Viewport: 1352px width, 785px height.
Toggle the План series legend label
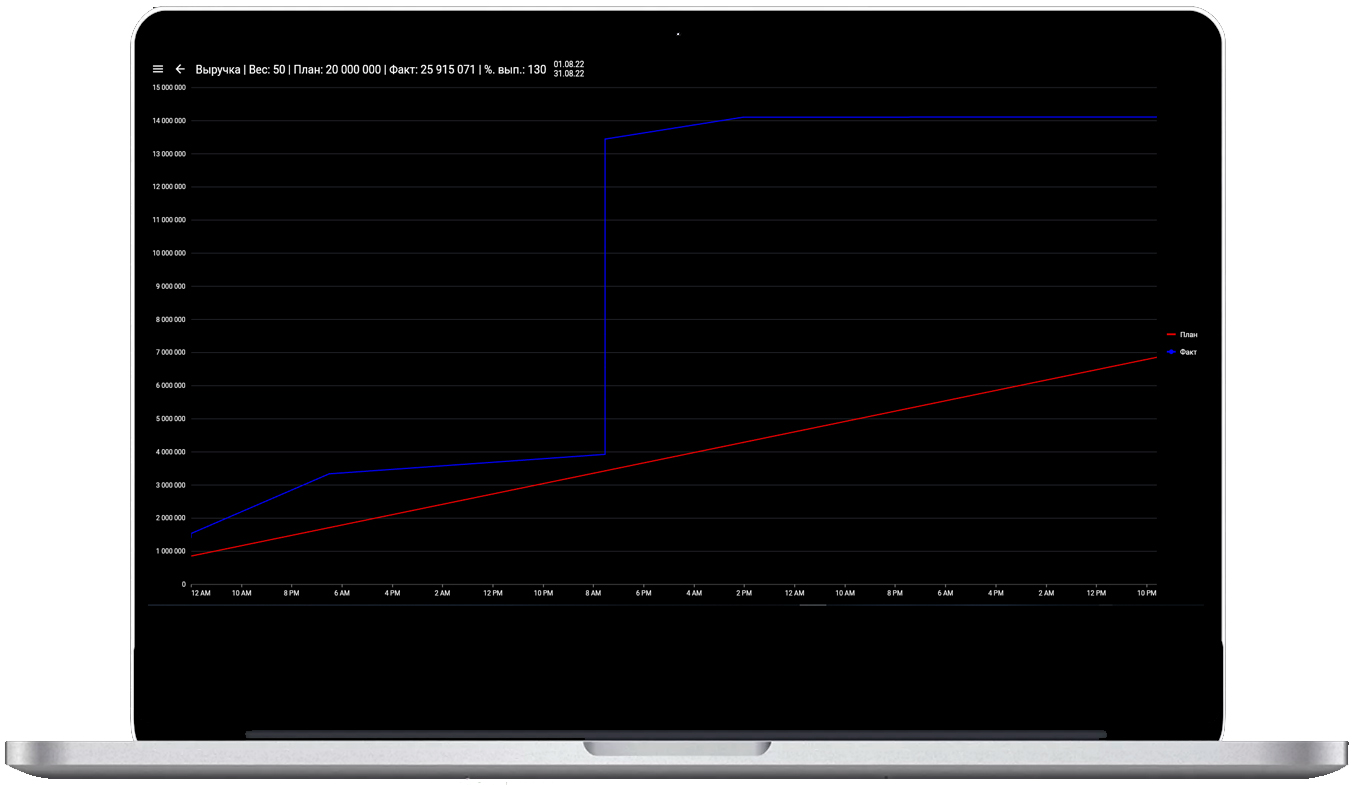point(1188,335)
